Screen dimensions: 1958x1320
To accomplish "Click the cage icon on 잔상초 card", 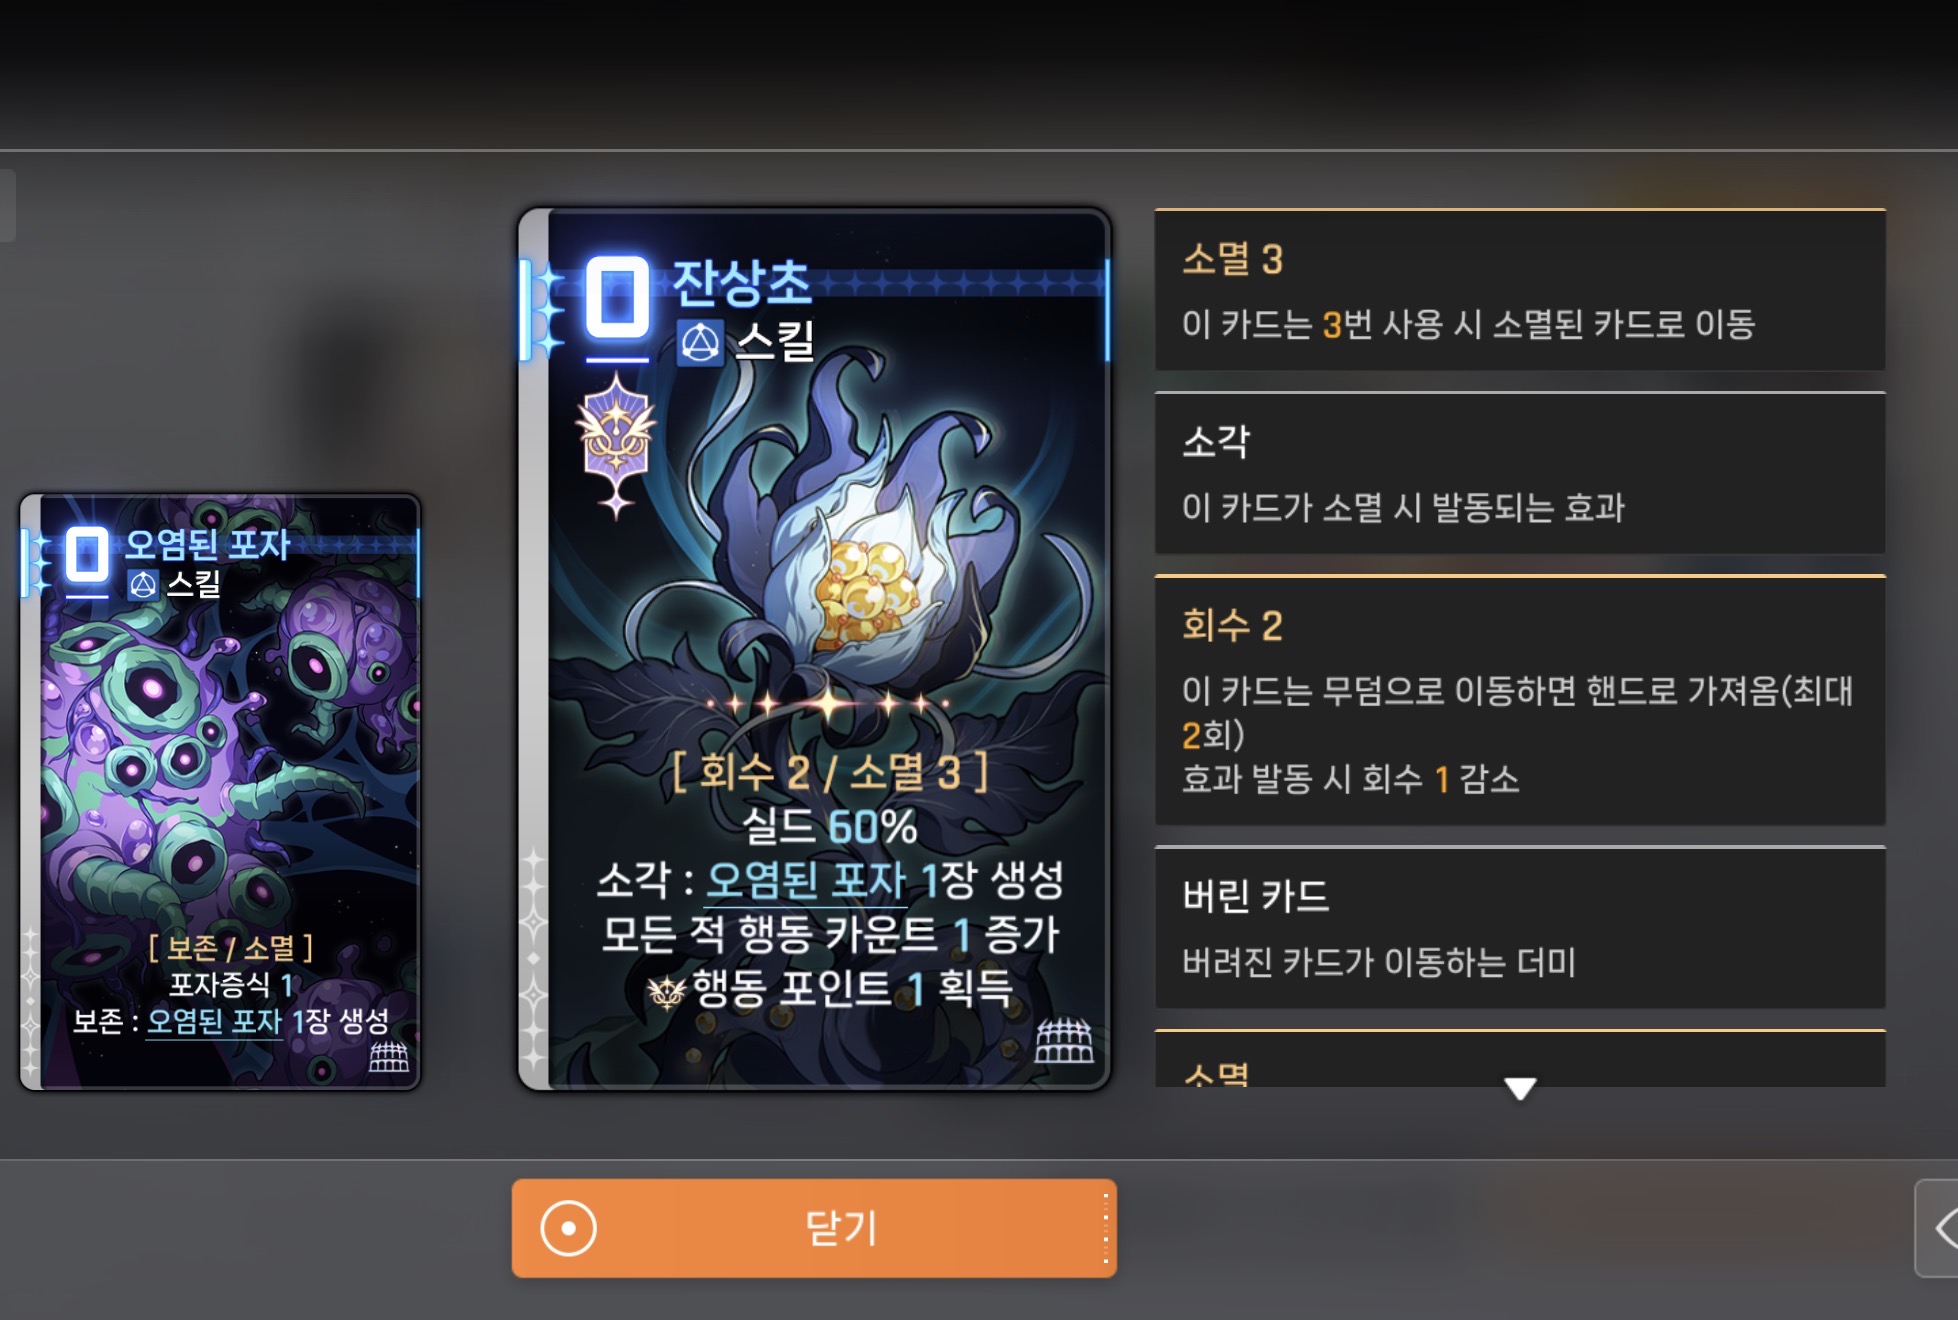I will [1064, 1041].
